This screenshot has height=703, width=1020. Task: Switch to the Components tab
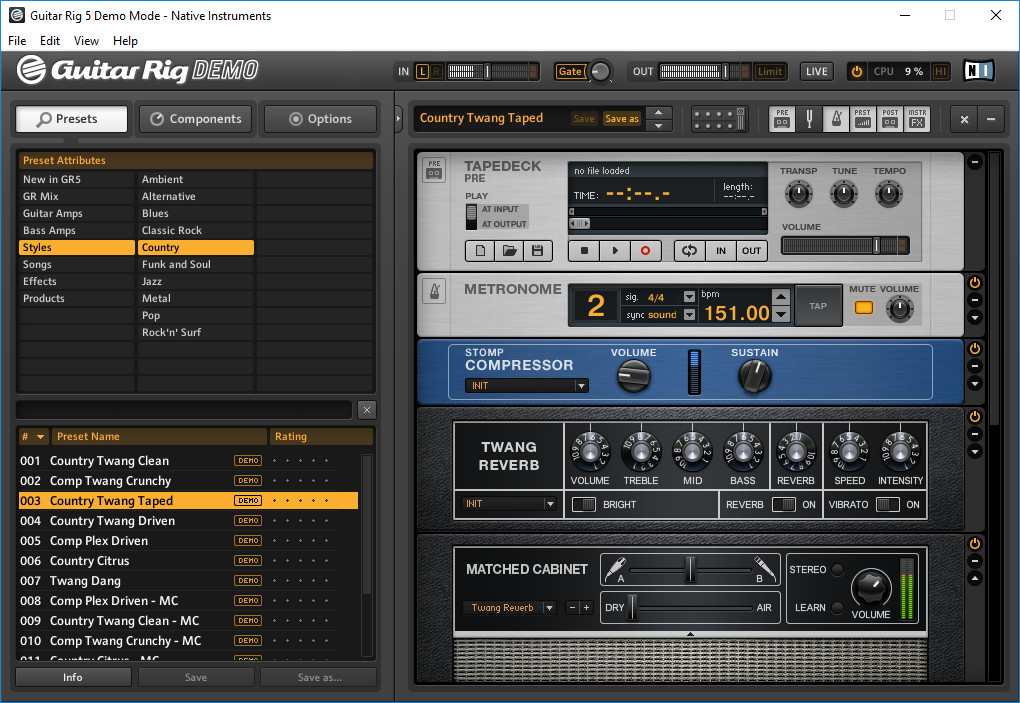coord(196,119)
